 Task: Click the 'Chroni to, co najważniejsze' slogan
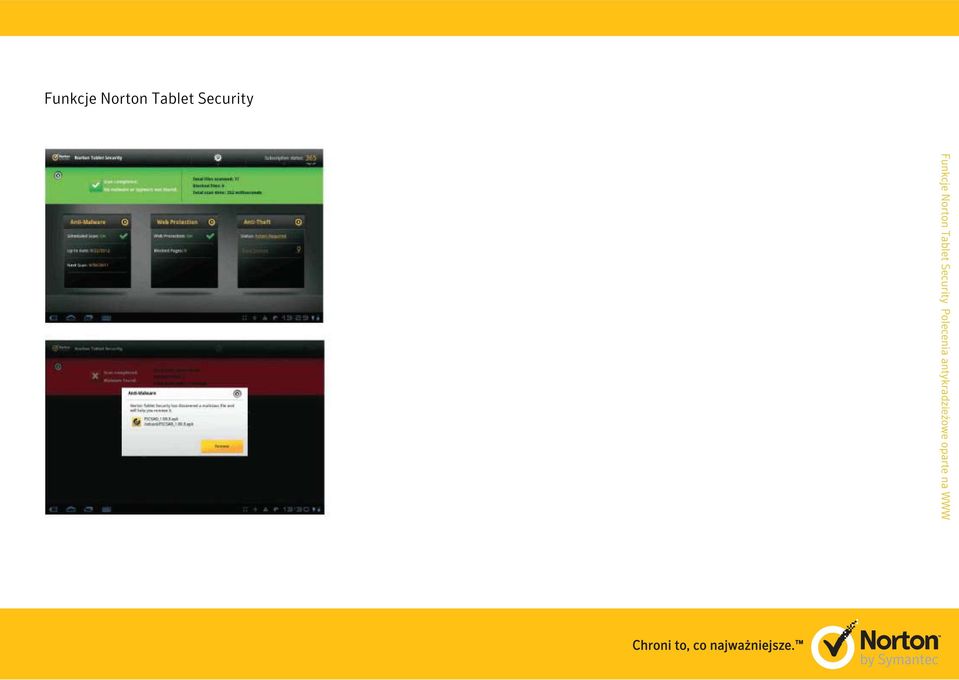point(717,645)
